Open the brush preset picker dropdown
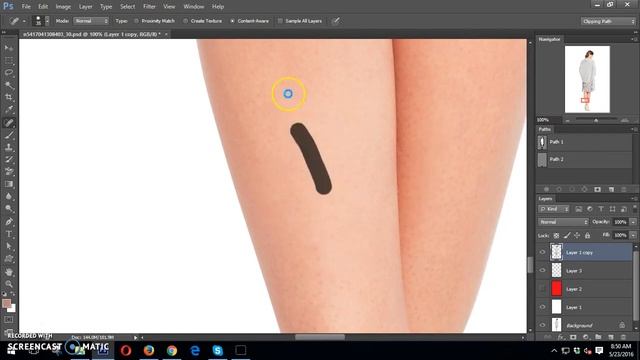Viewport: 640px width, 360px height. click(x=47, y=21)
